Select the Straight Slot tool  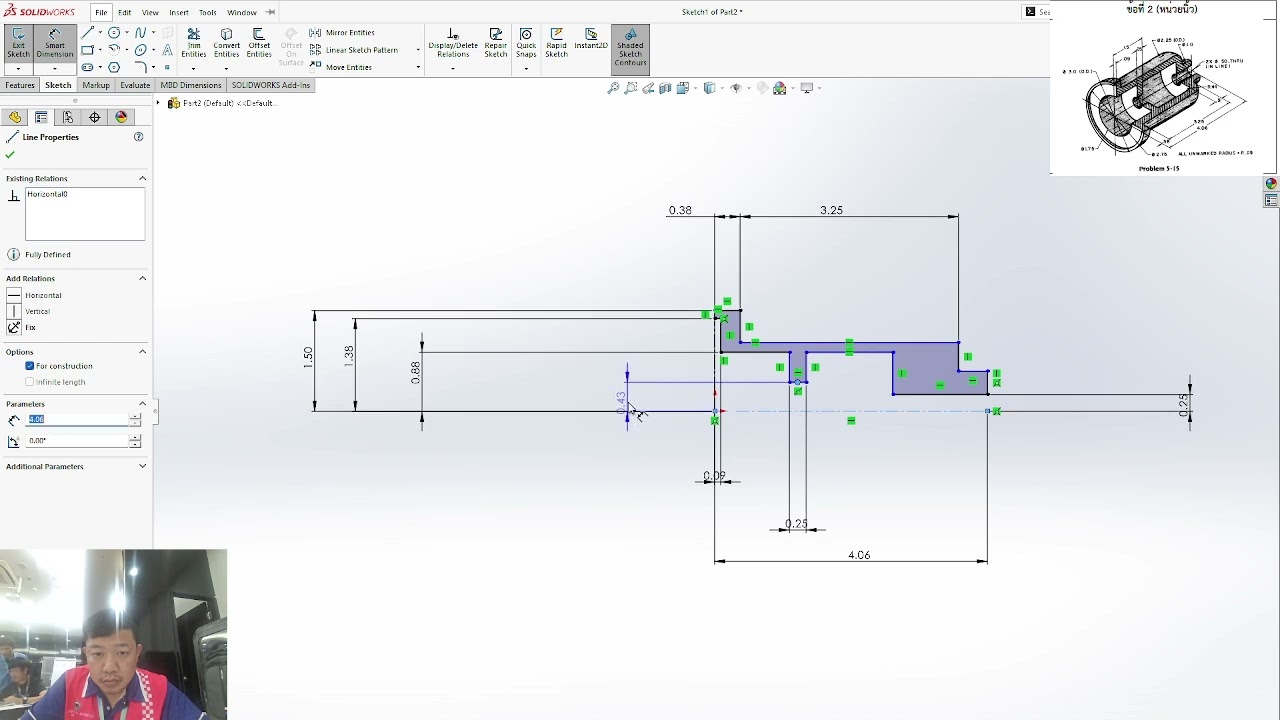(x=88, y=67)
